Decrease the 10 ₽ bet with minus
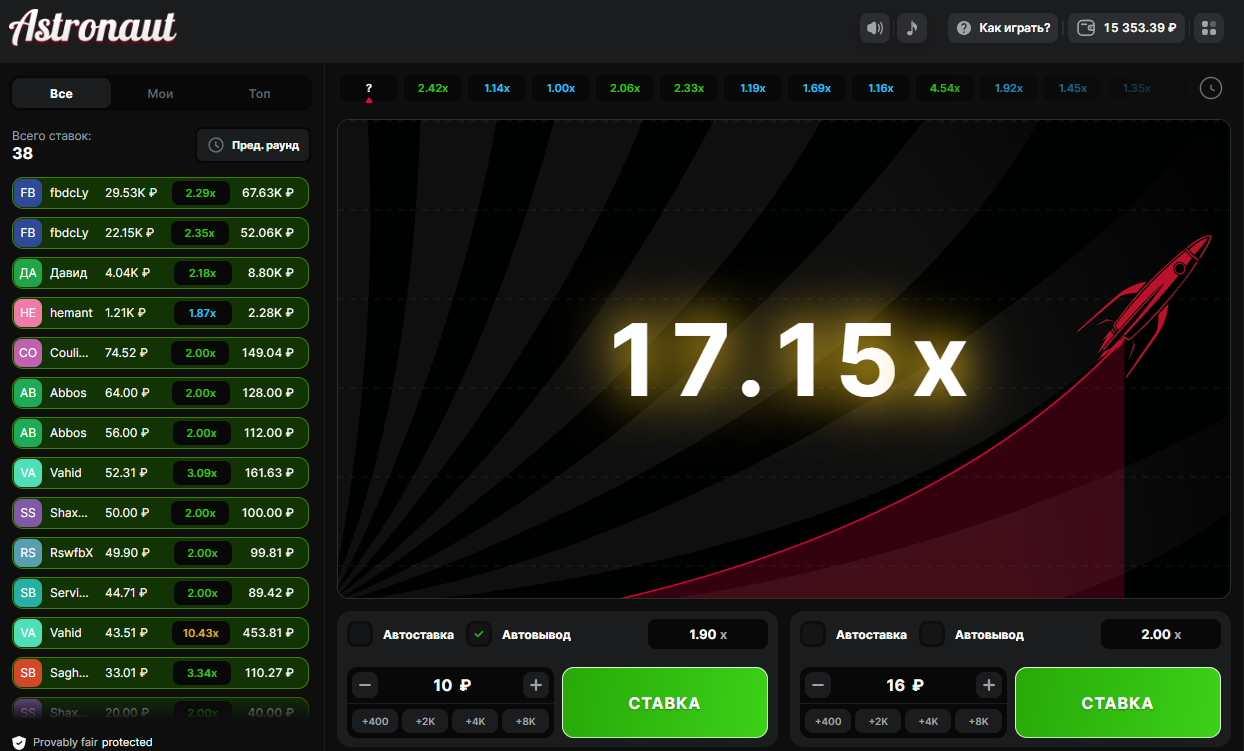 (x=366, y=685)
